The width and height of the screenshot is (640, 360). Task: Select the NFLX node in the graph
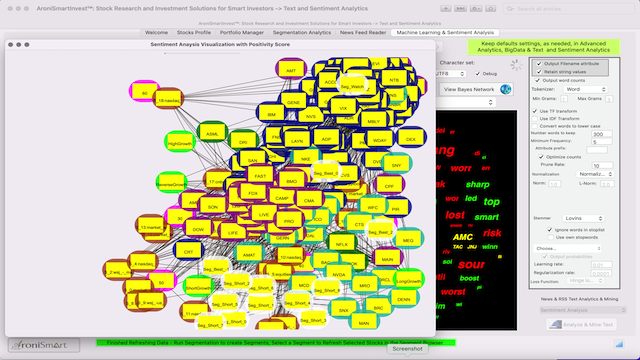click(341, 244)
